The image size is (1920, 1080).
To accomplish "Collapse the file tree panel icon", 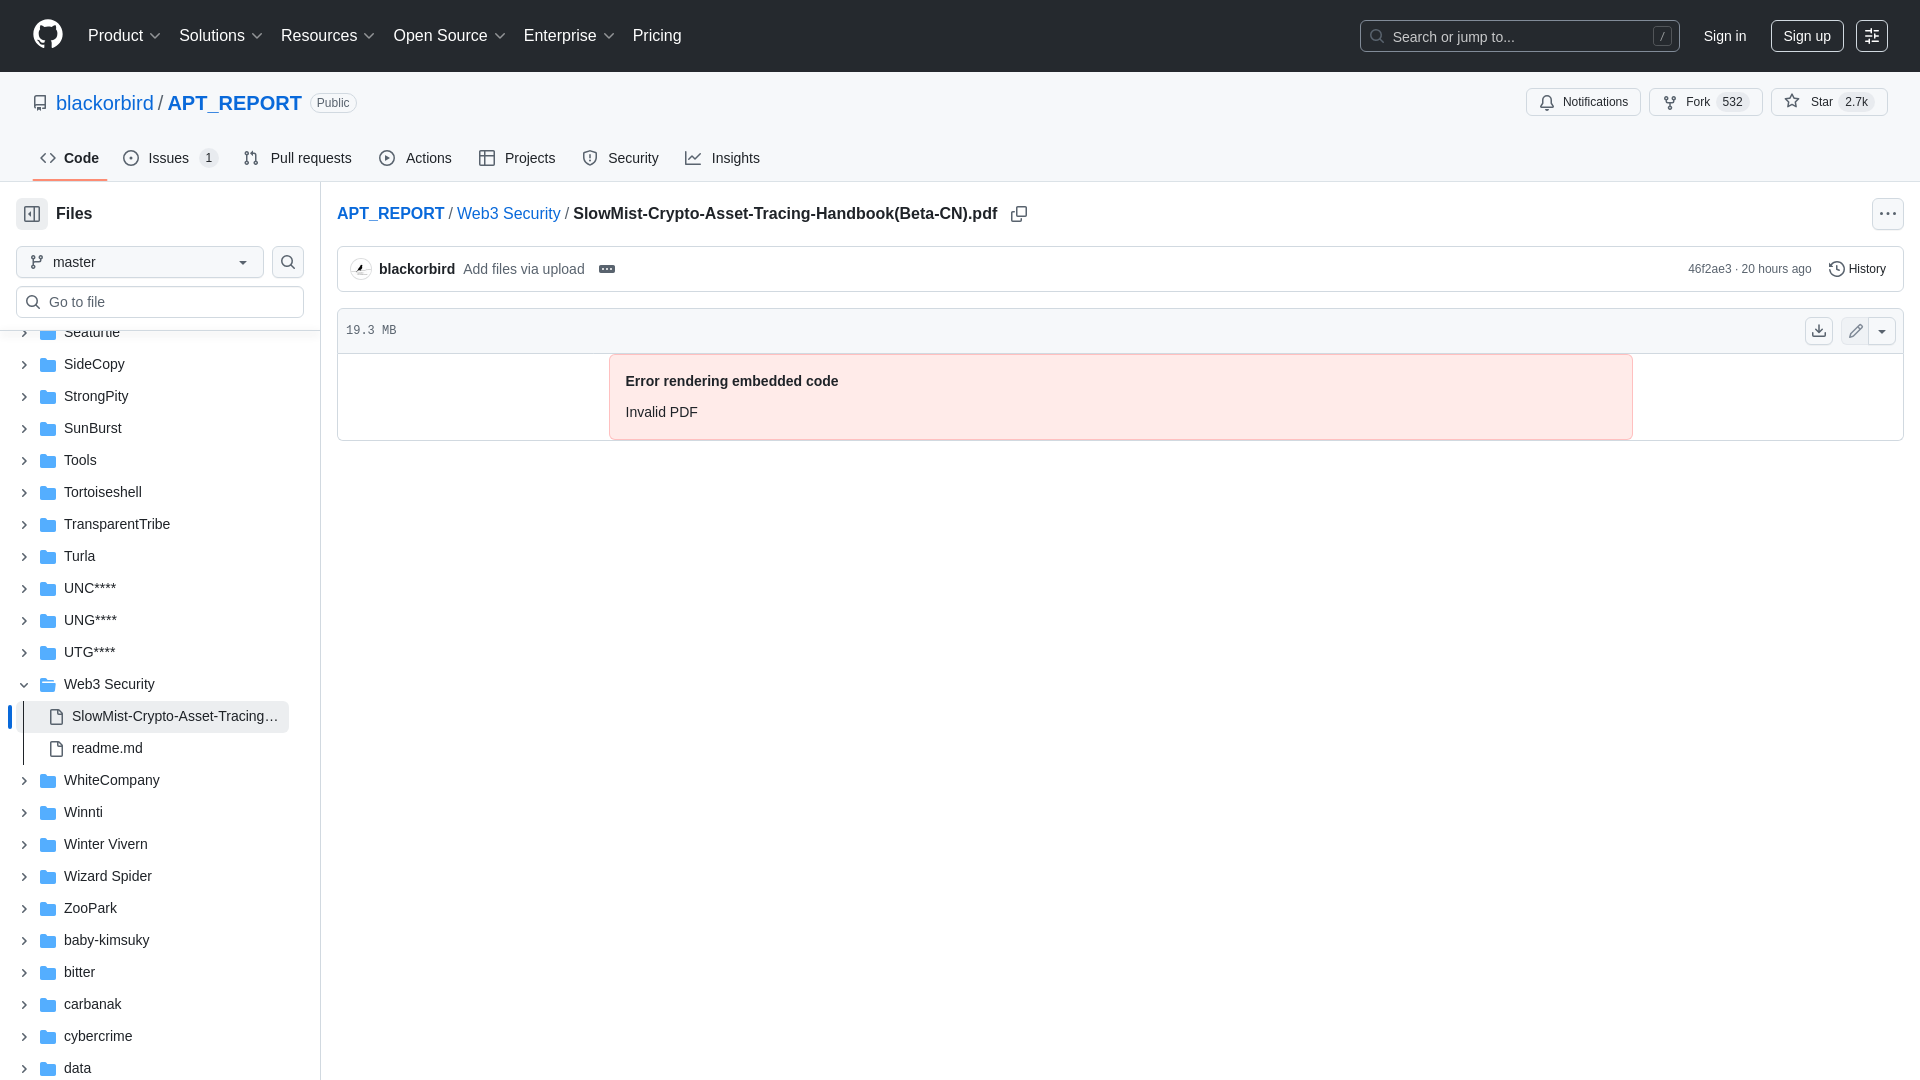I will 32,214.
